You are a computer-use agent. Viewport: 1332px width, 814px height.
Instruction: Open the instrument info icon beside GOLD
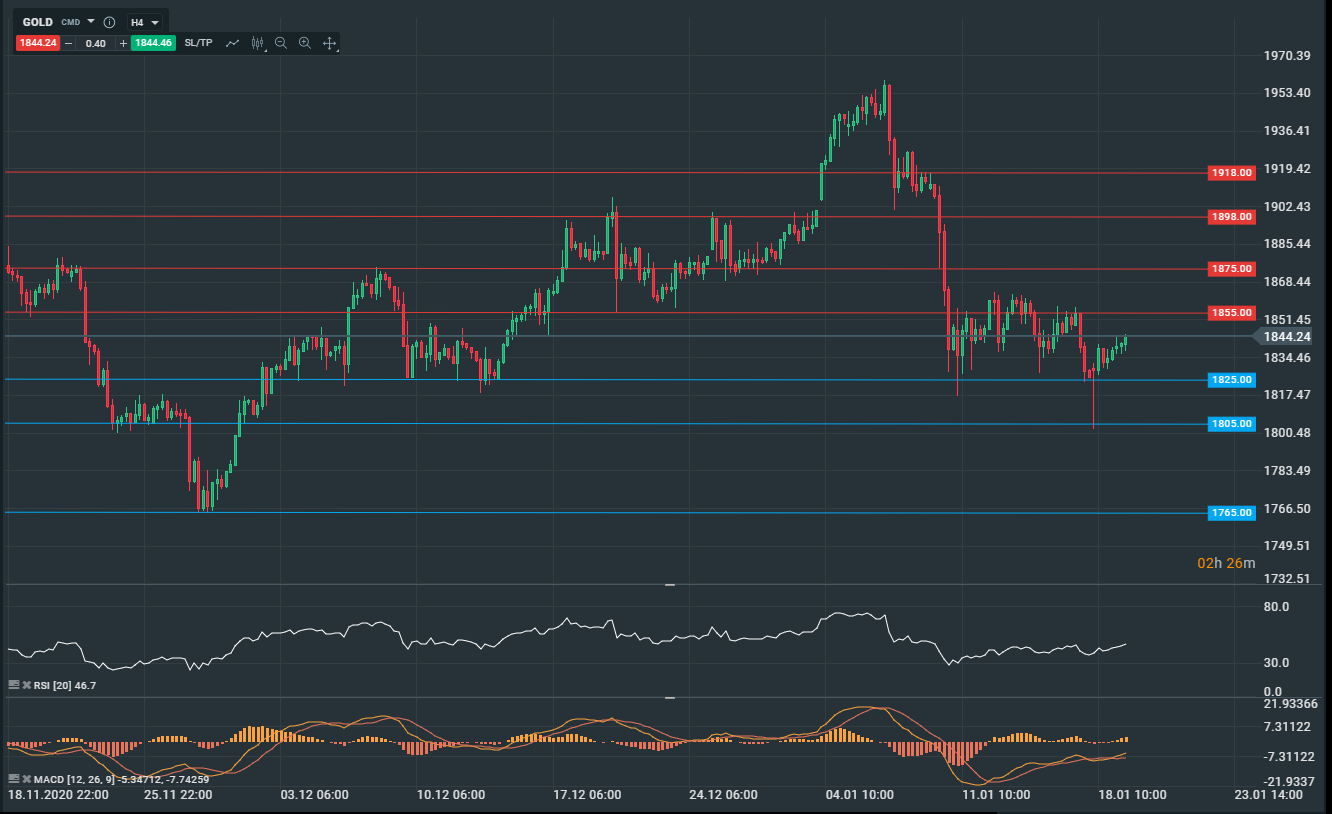[x=110, y=22]
